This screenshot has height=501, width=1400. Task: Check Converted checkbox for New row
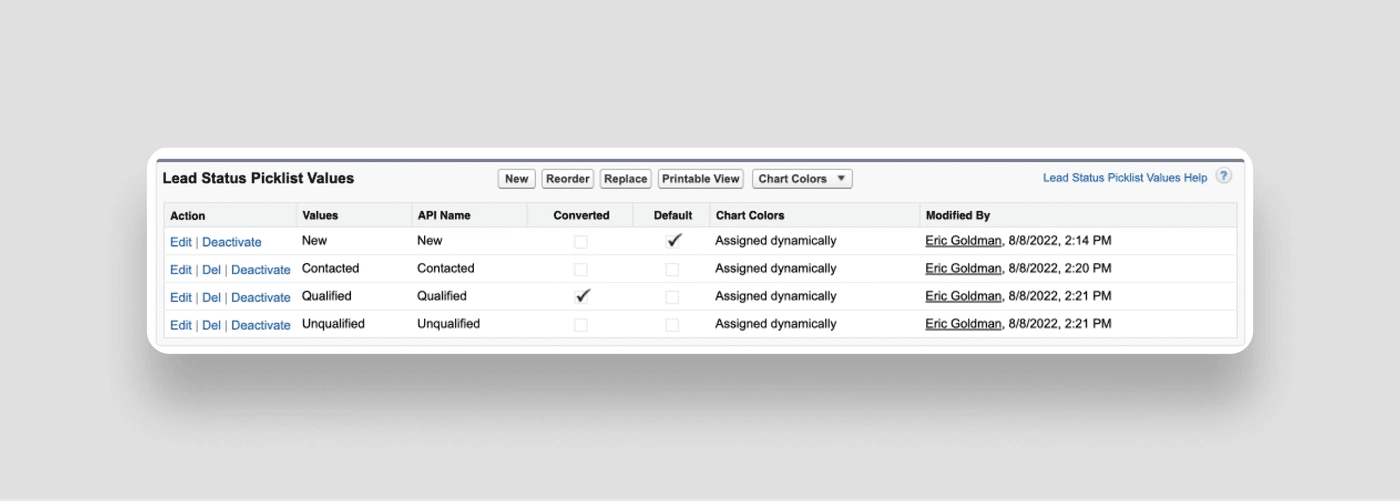tap(581, 242)
